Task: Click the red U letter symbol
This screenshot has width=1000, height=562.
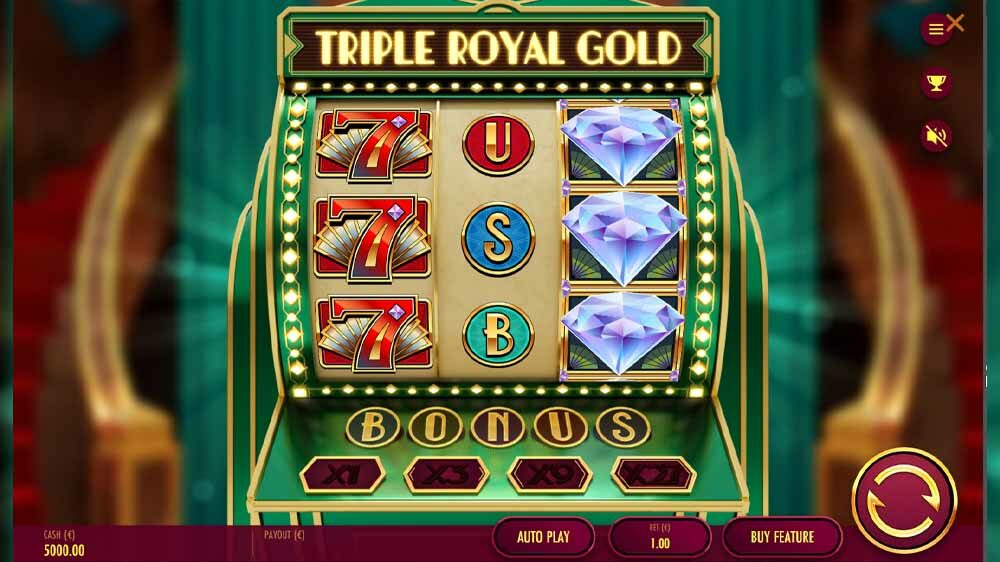Action: point(497,144)
